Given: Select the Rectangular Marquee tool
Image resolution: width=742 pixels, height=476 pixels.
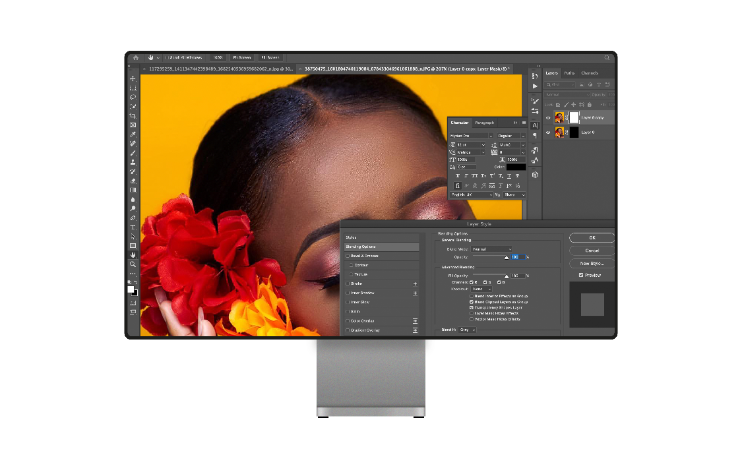Looking at the screenshot, I should click(x=133, y=88).
